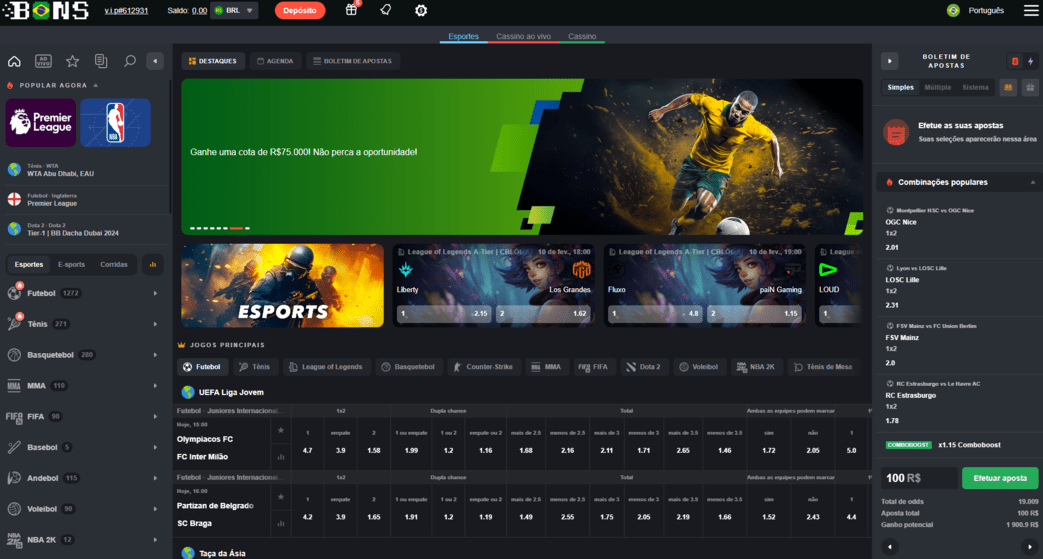Click the yellow icon next to Sistema tab
The width and height of the screenshot is (1043, 559).
(1008, 87)
